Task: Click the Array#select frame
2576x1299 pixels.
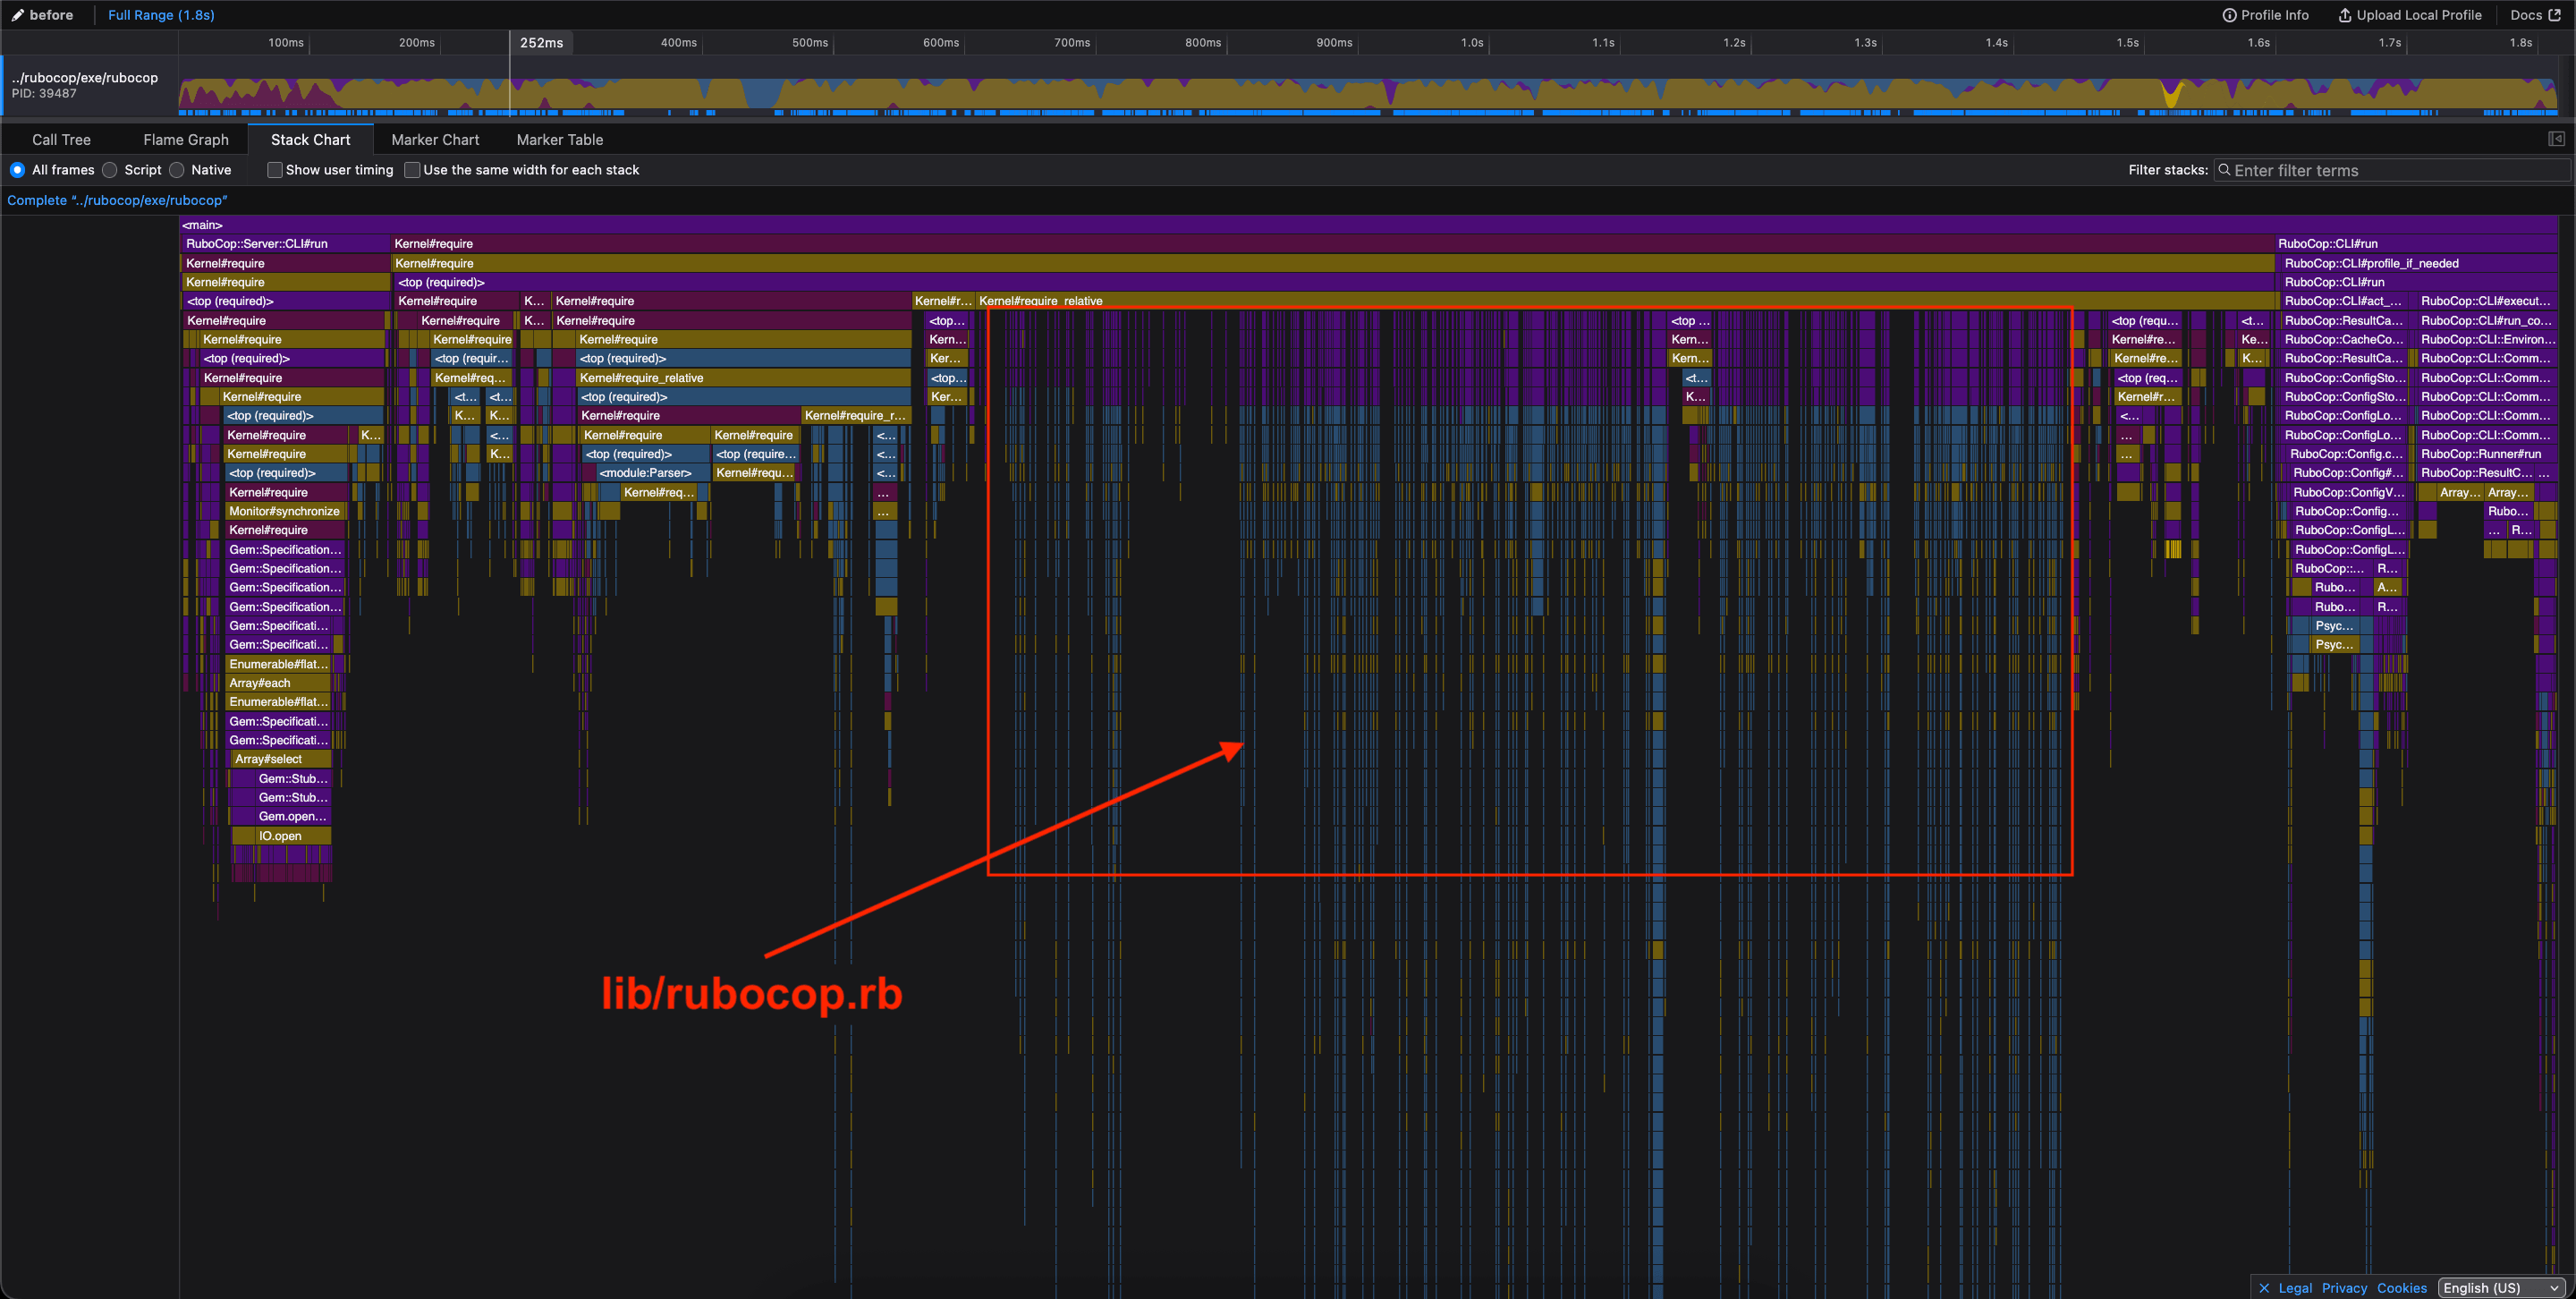Action: pos(281,759)
